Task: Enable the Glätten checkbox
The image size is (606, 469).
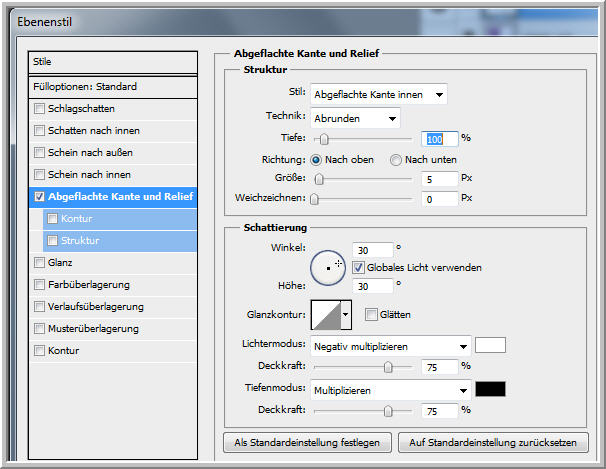Action: 371,314
